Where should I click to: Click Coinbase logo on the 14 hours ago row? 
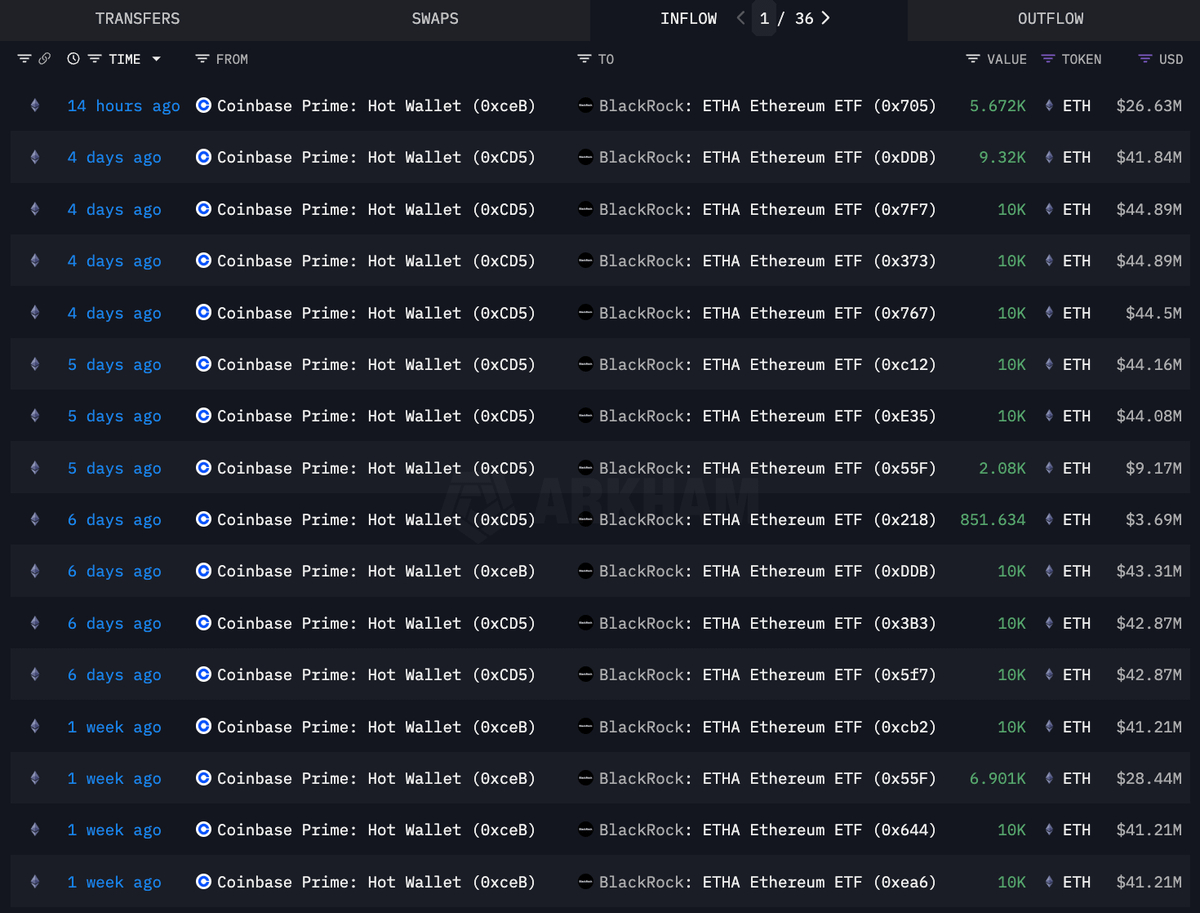click(x=204, y=105)
